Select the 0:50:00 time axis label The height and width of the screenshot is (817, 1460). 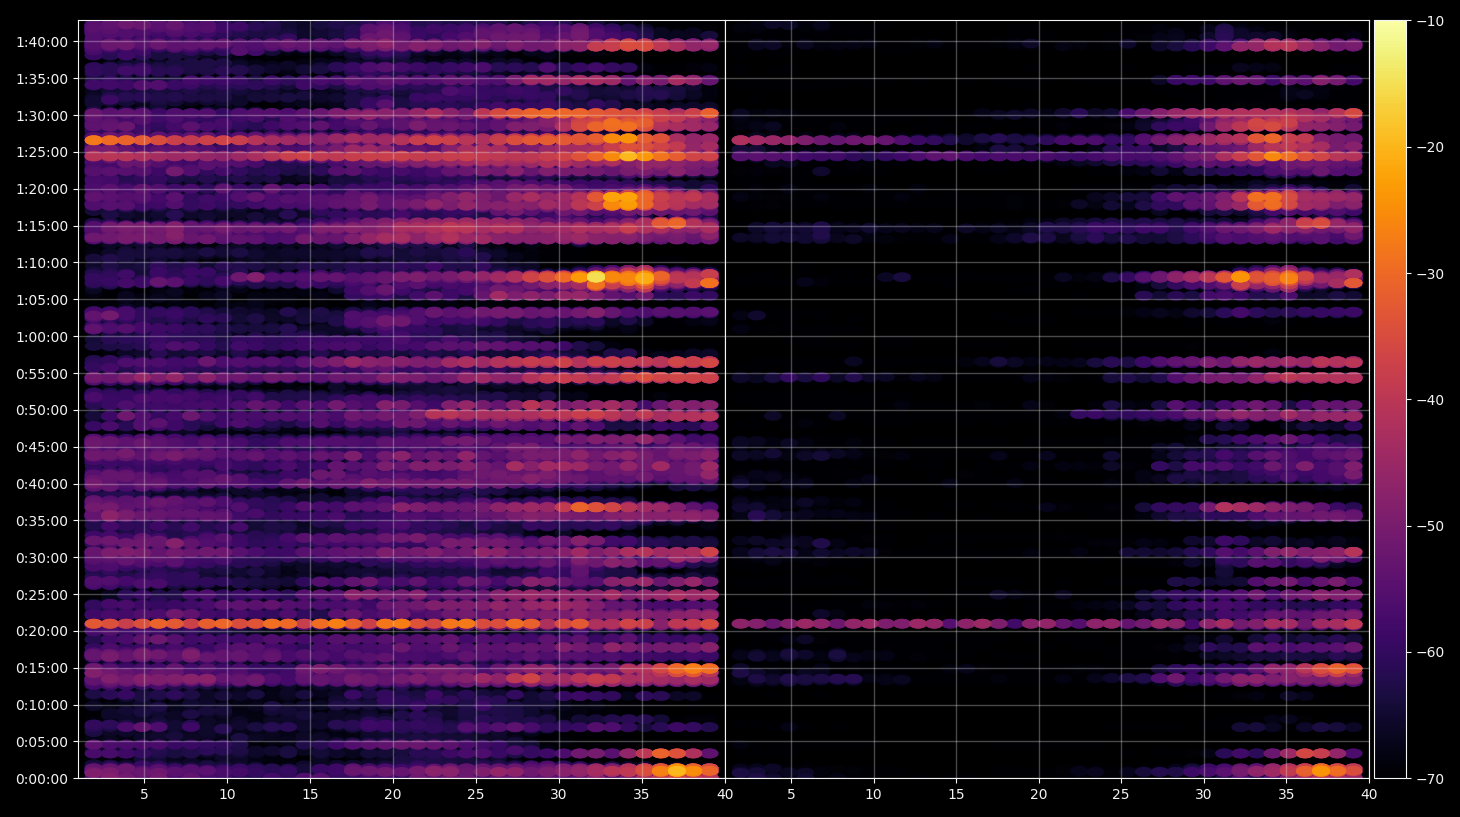point(42,410)
